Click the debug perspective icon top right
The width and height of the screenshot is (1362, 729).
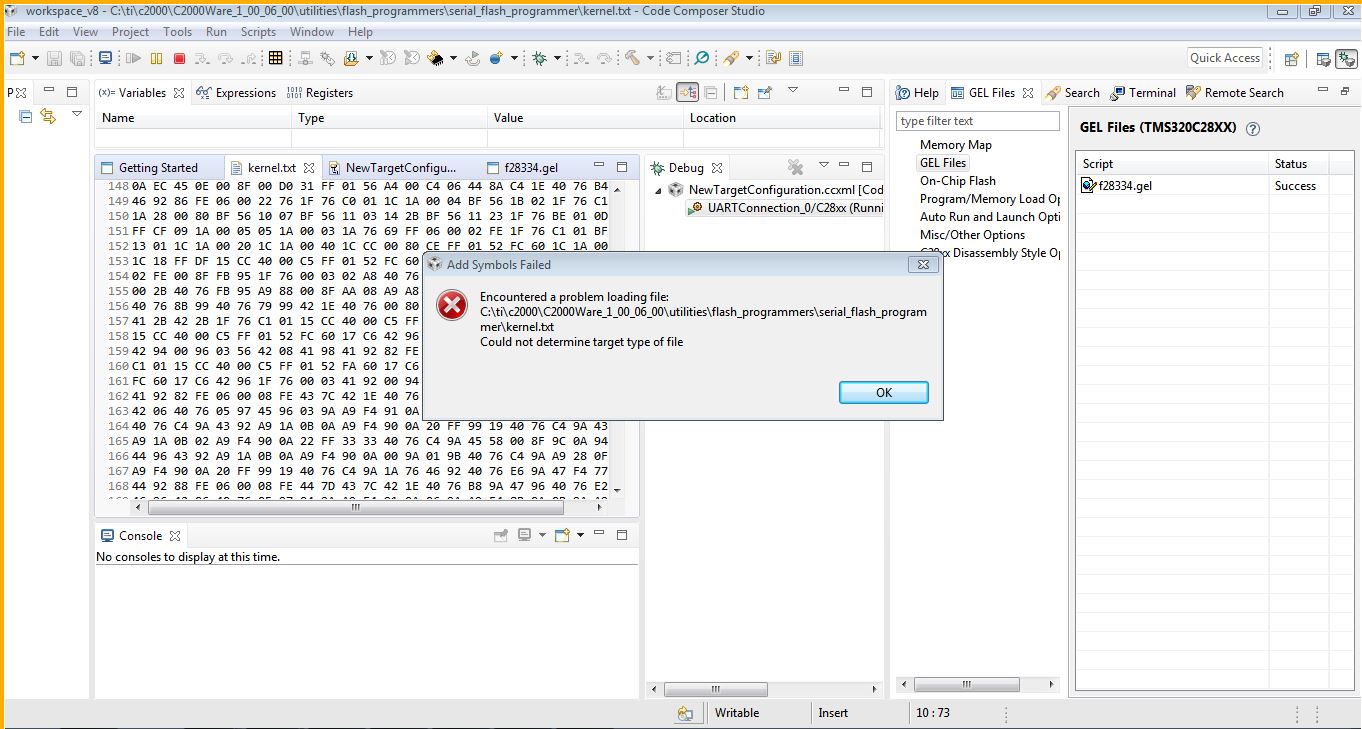tap(1344, 60)
